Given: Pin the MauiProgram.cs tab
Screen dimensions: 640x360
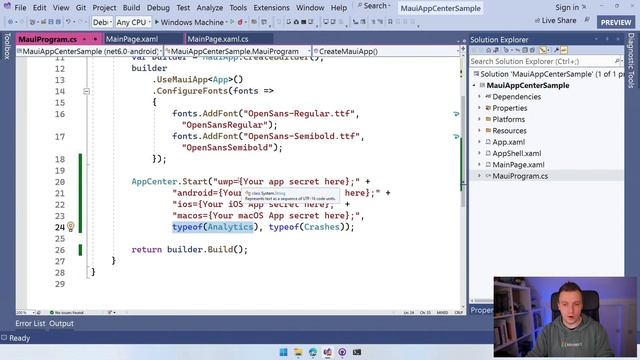Looking at the screenshot, I should pos(84,39).
